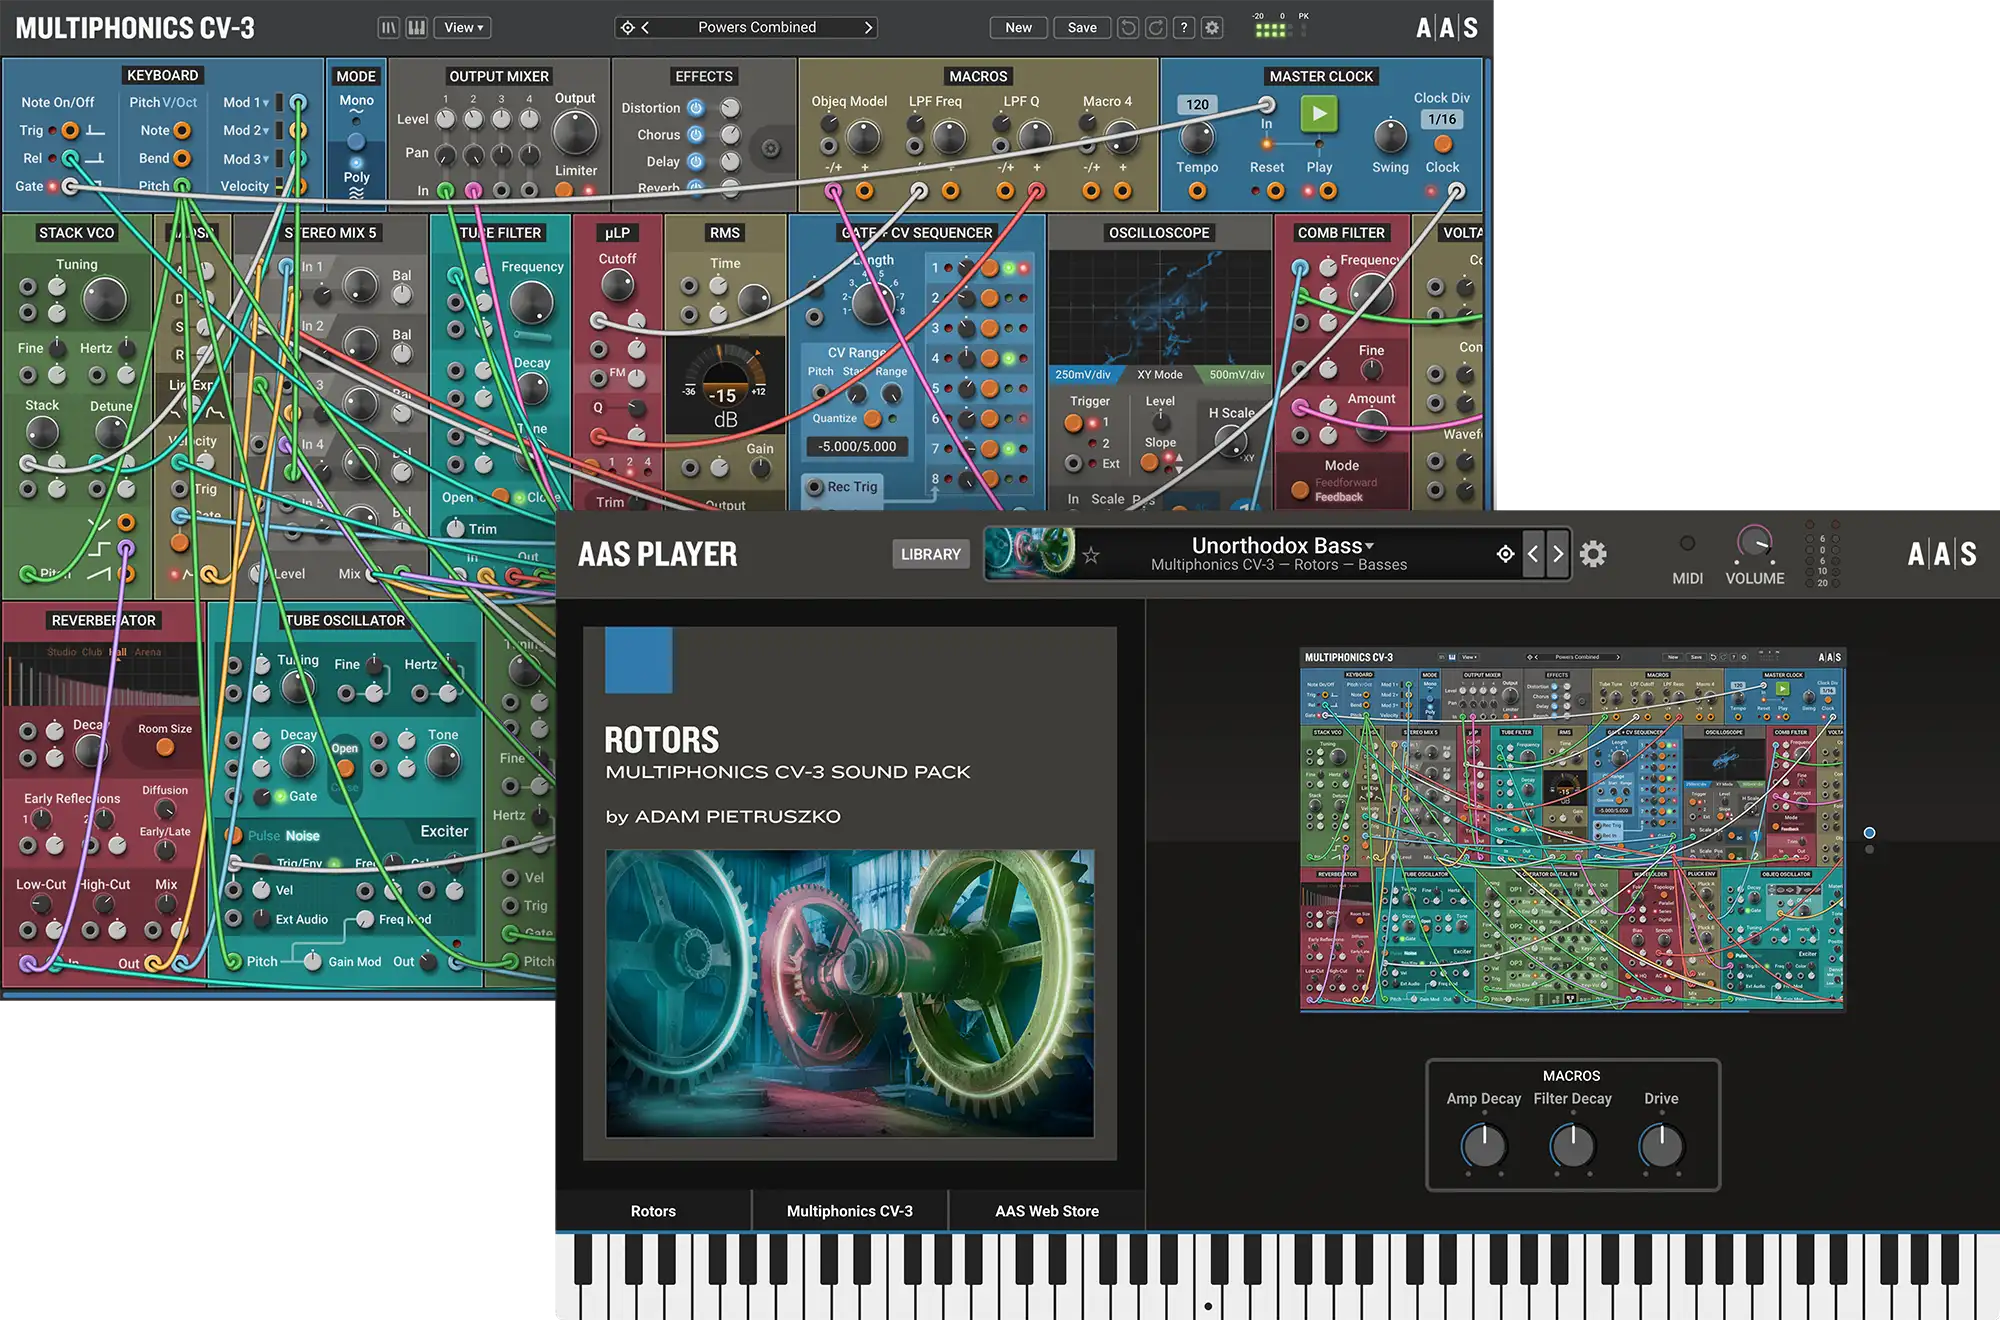
Task: Click the Save button in Multiphonics
Action: pos(1082,28)
